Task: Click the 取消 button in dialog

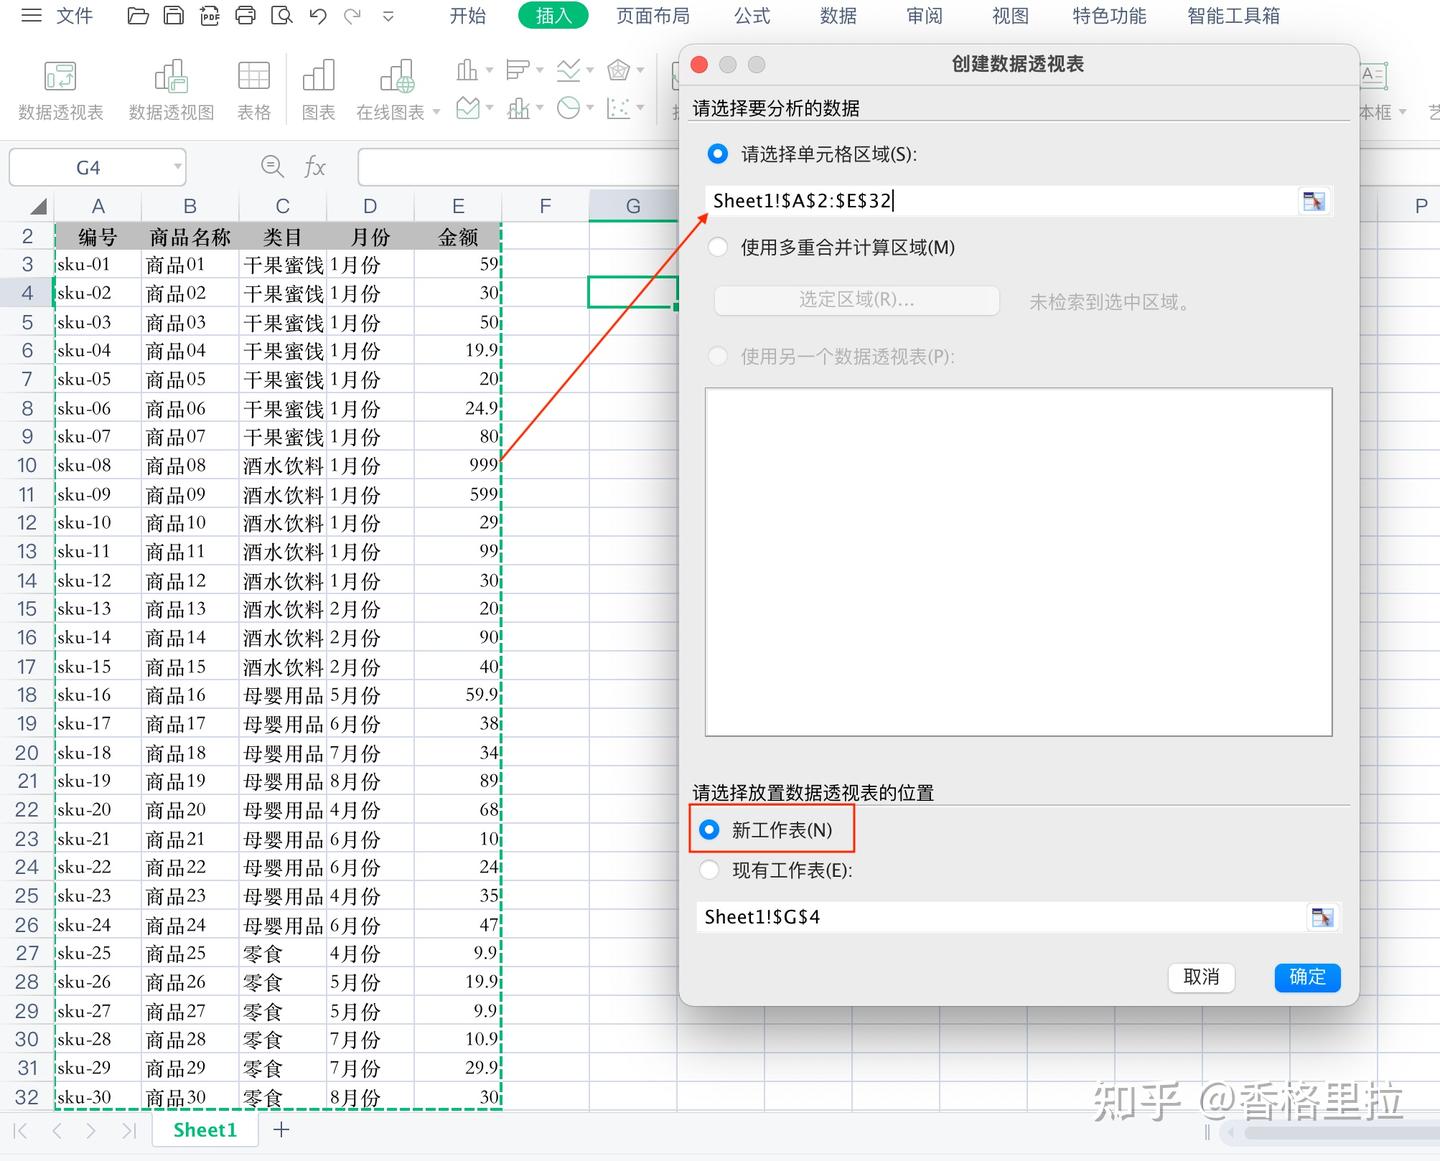Action: 1201,977
